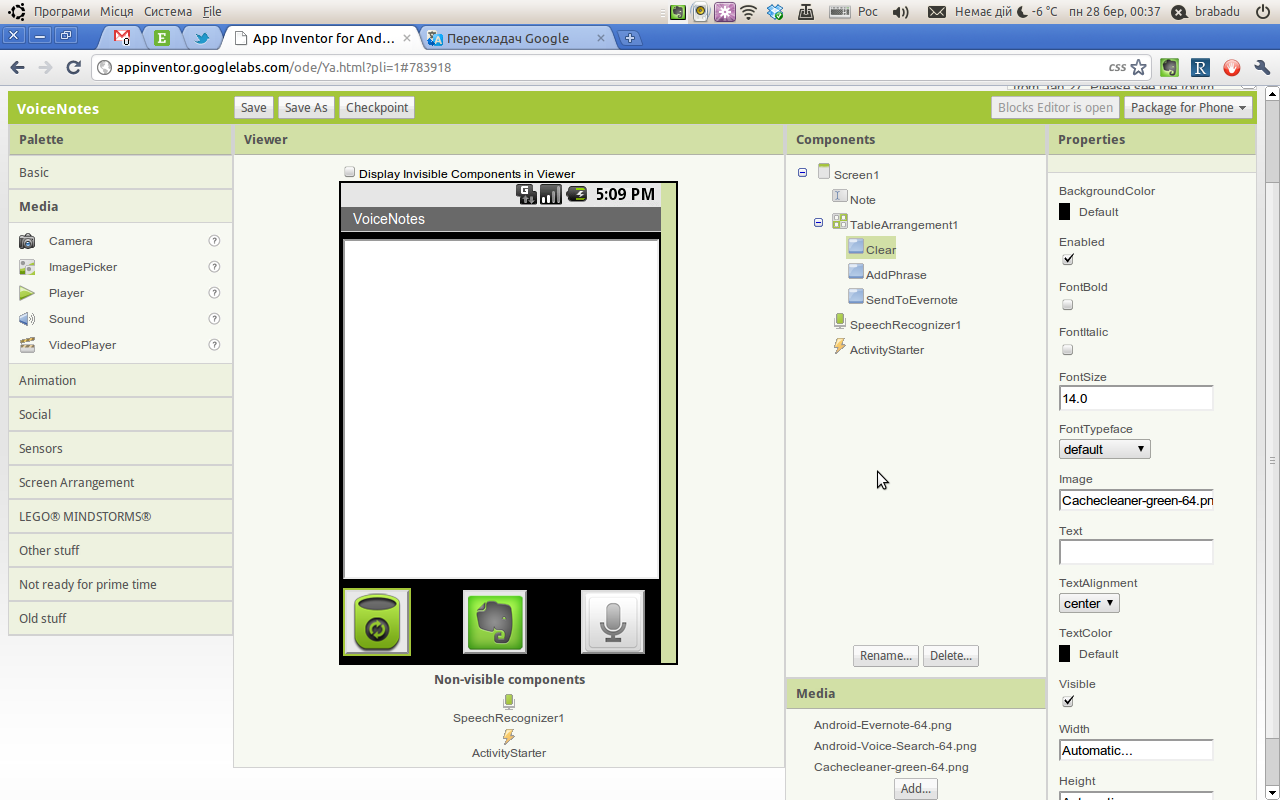Check Display Invisible Components in Viewer

pyautogui.click(x=349, y=172)
